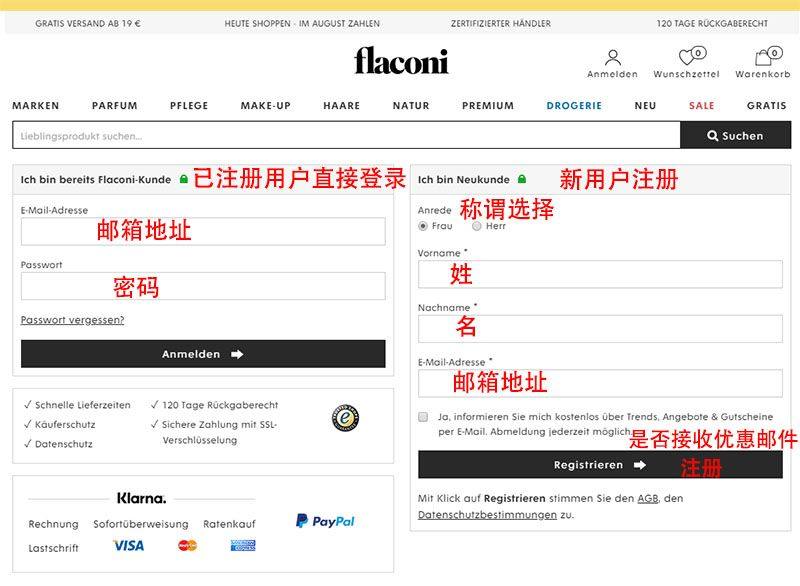Click the Klarna logo

click(x=141, y=498)
